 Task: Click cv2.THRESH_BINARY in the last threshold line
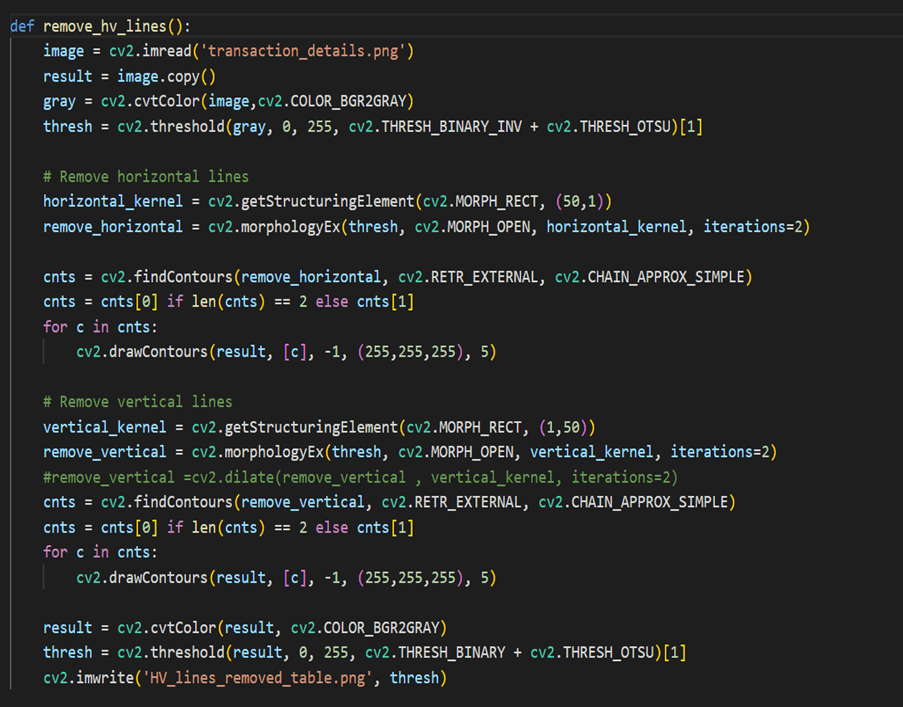[x=435, y=653]
